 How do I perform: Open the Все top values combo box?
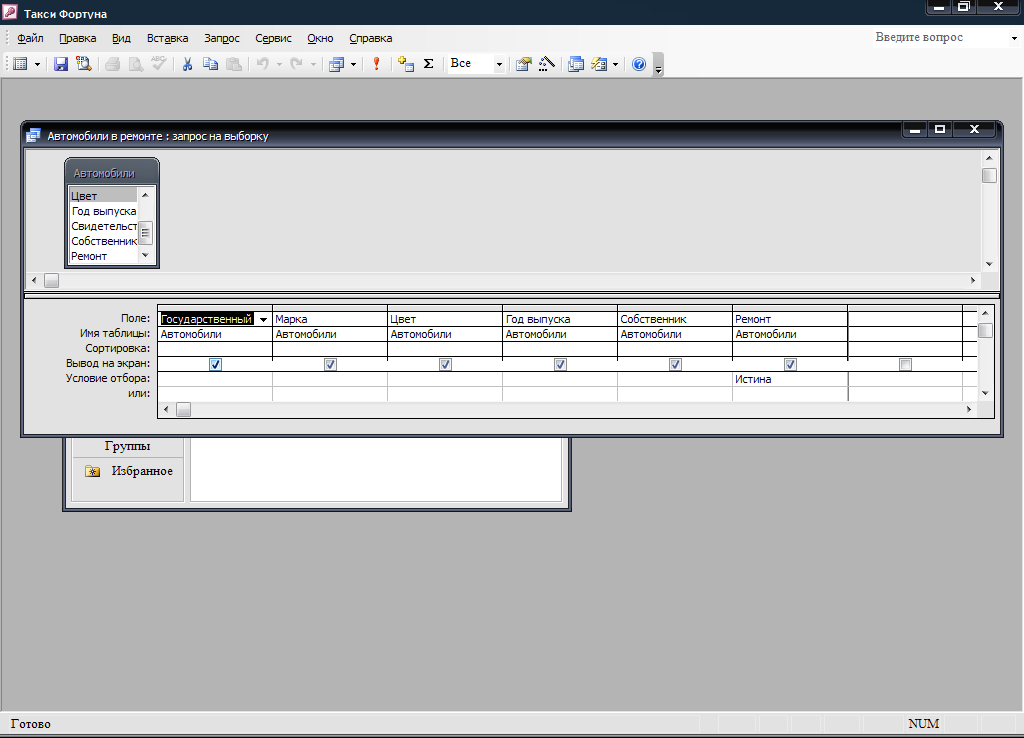tap(499, 64)
